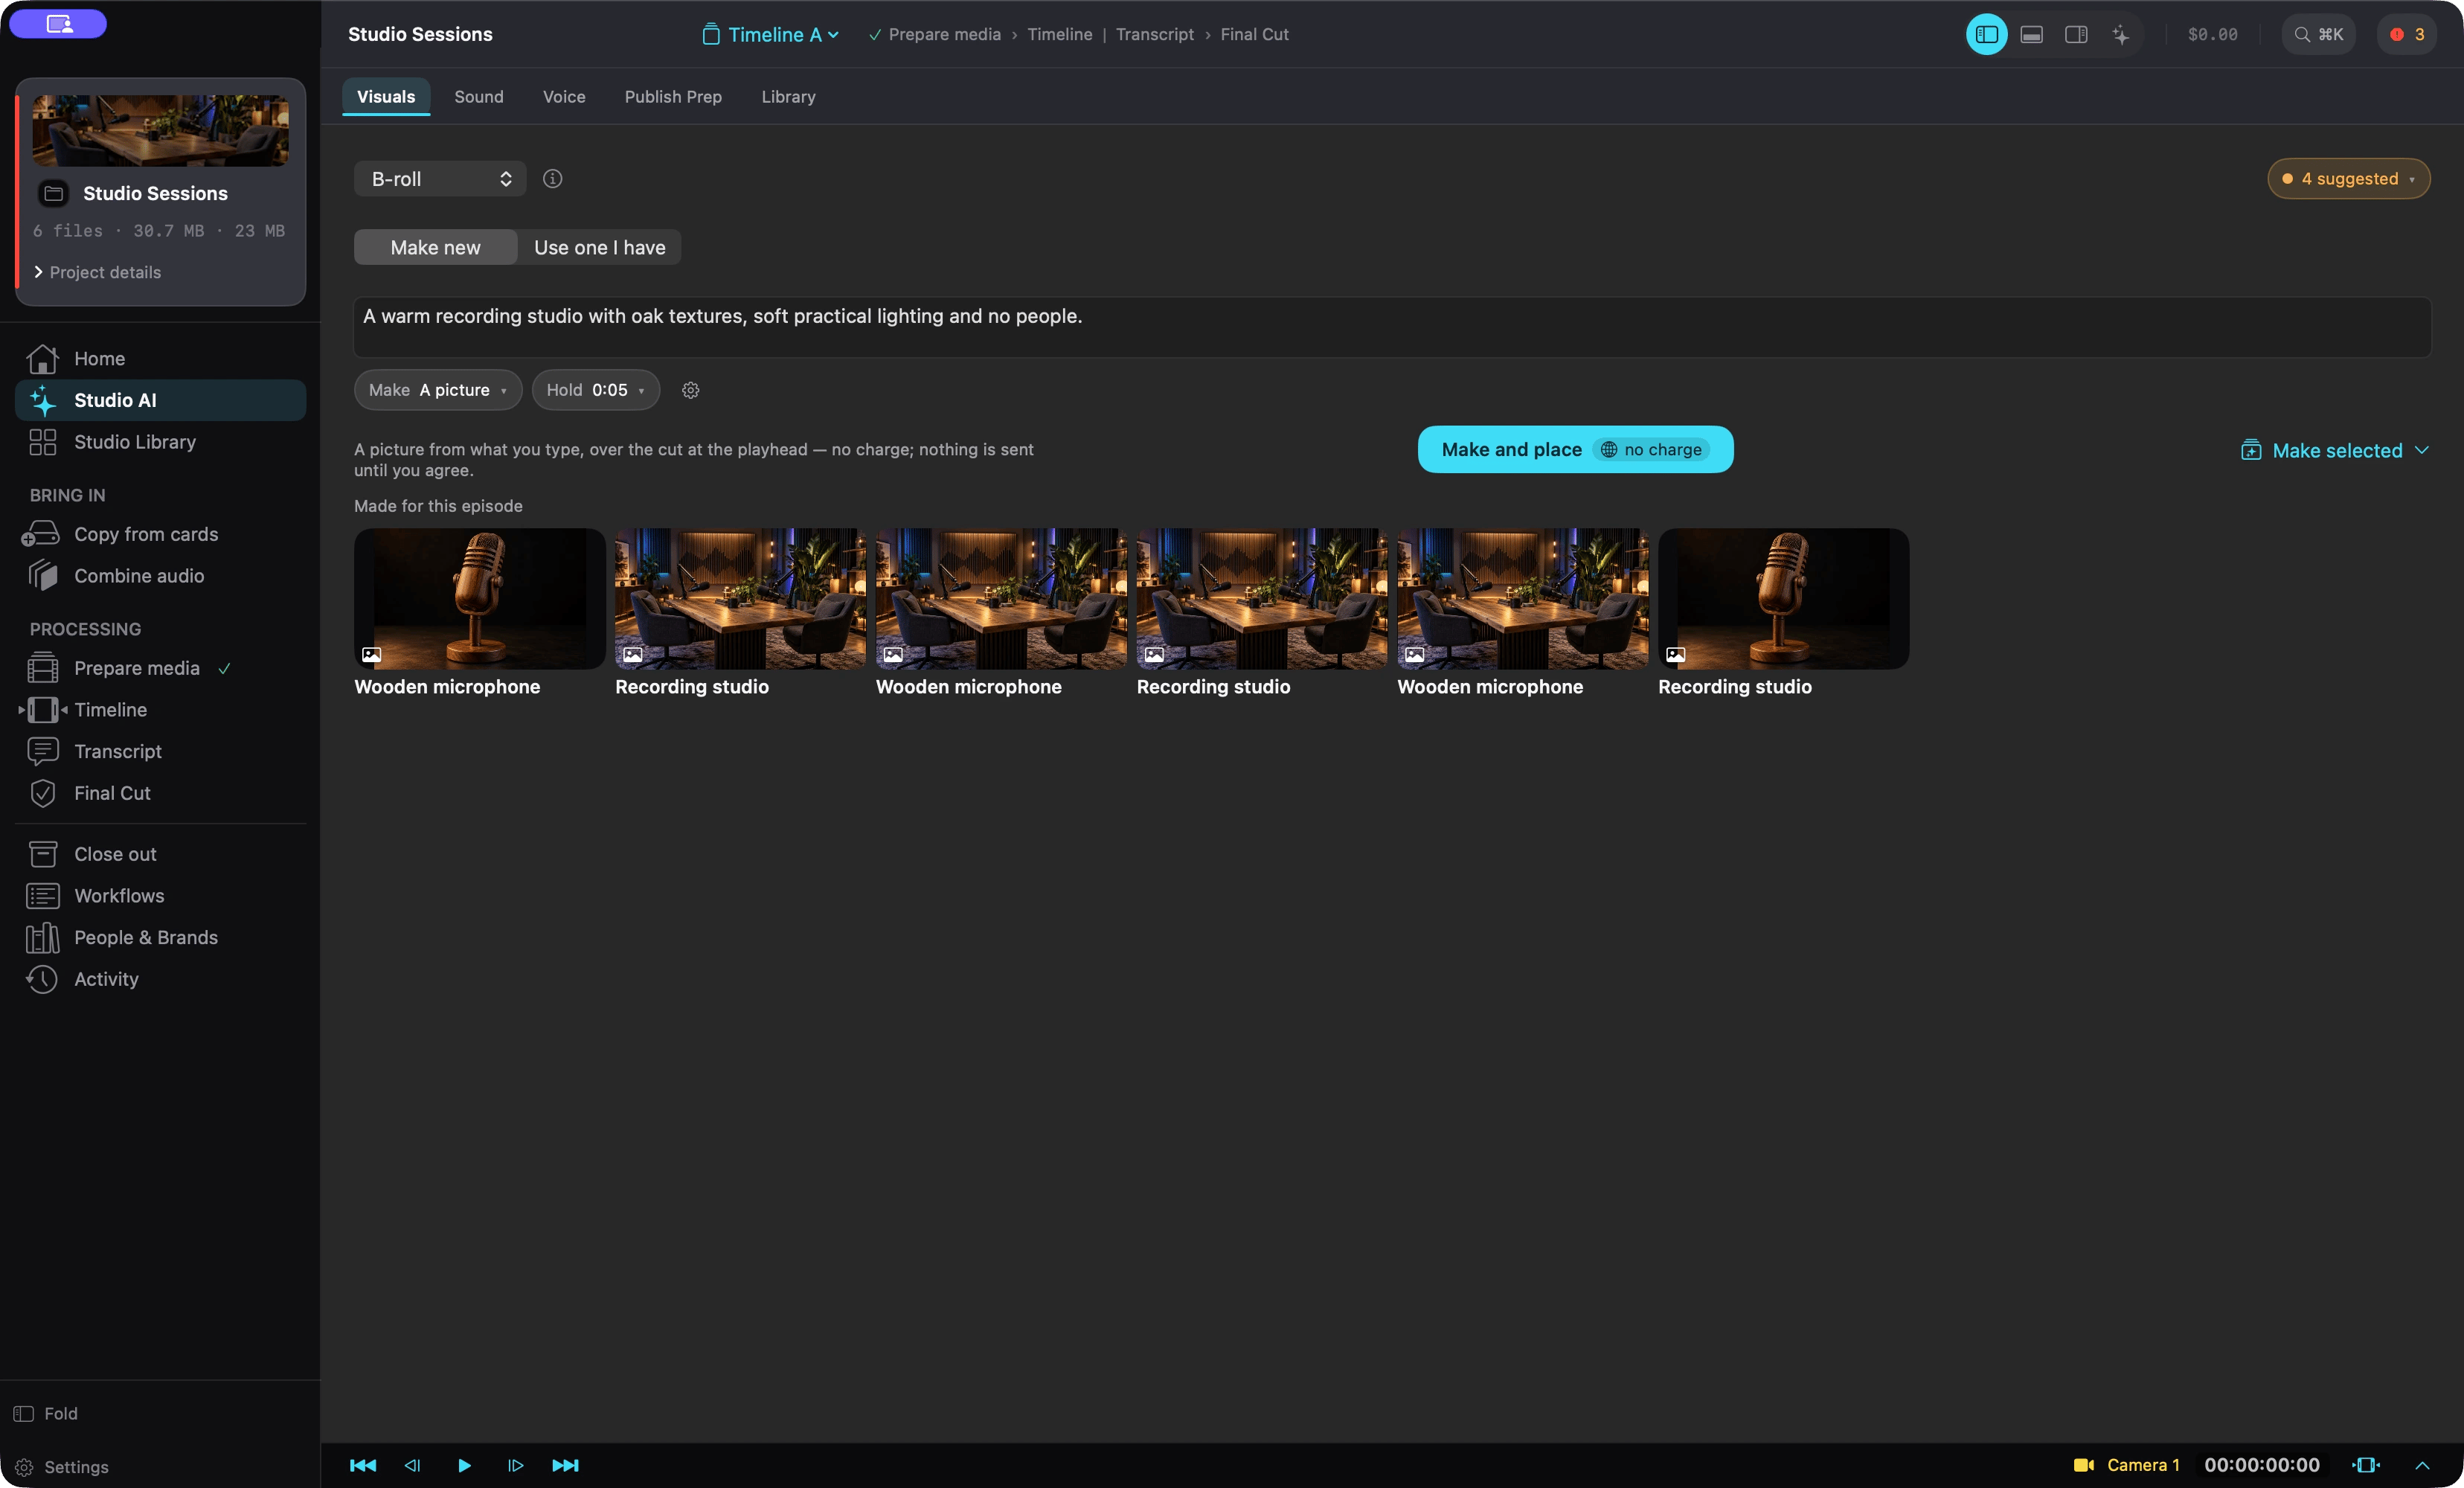Open Settings in the sidebar
The image size is (2464, 1488).
62,1467
